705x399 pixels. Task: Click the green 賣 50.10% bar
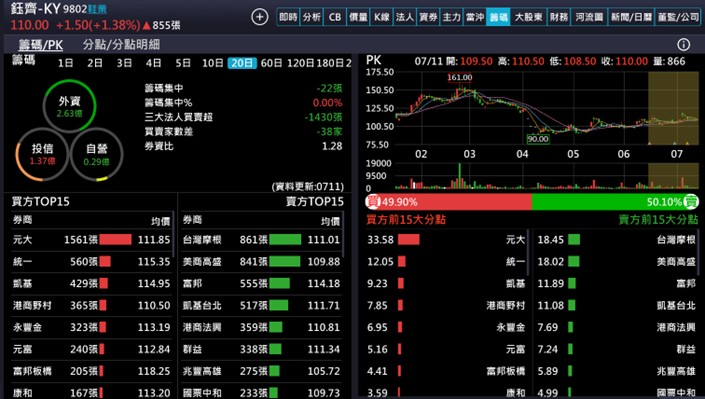pyautogui.click(x=616, y=202)
